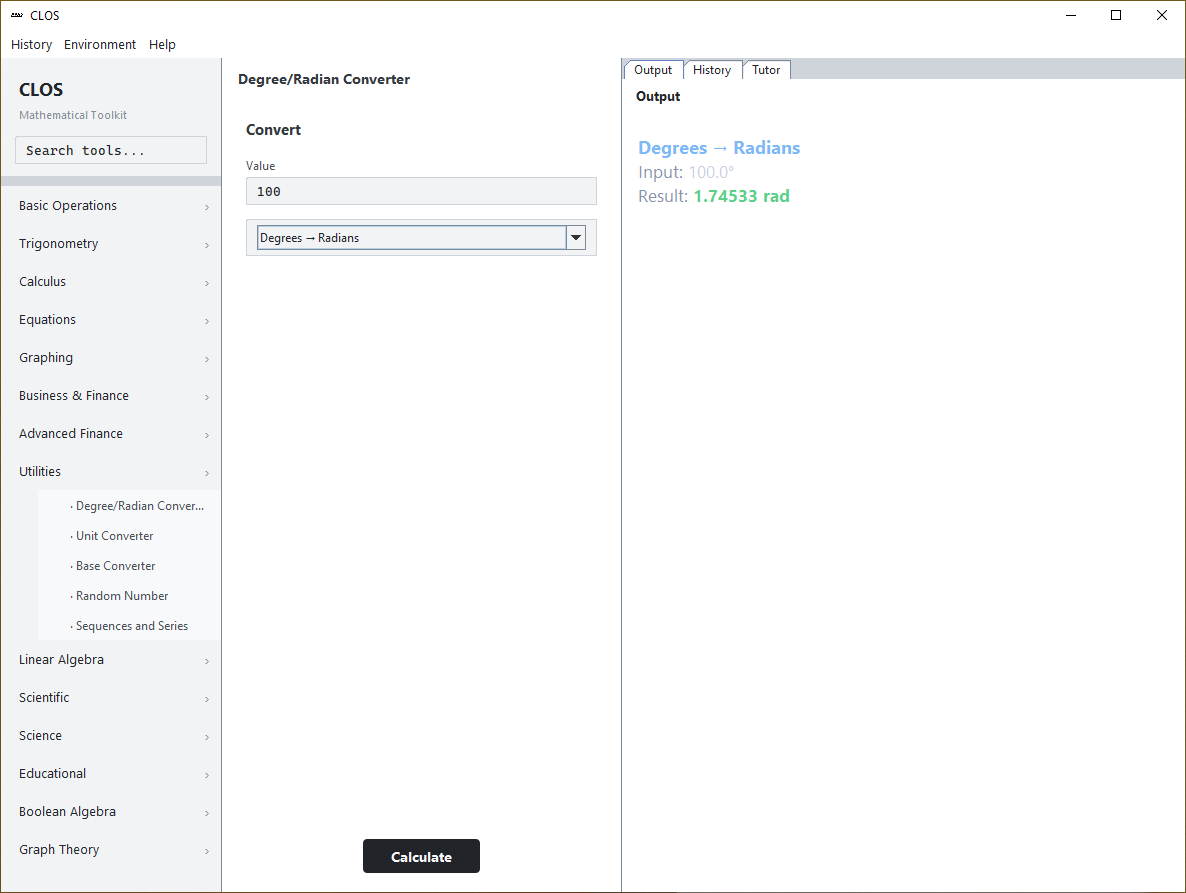Click the CLOS app icon in title bar
Screen dimensions: 1186x893
(17, 15)
